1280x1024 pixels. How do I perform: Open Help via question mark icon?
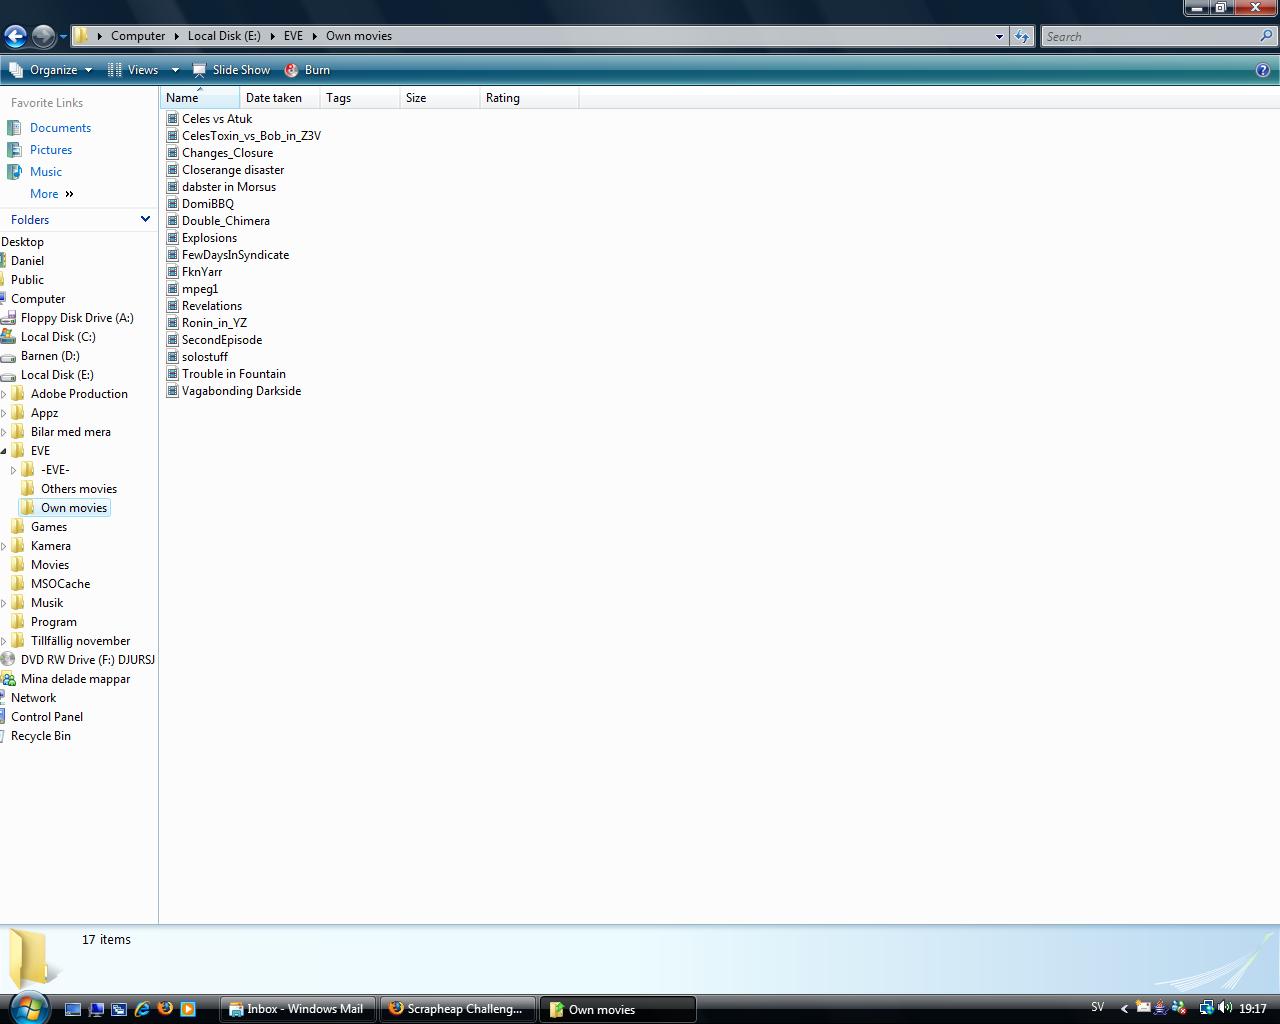click(x=1263, y=70)
